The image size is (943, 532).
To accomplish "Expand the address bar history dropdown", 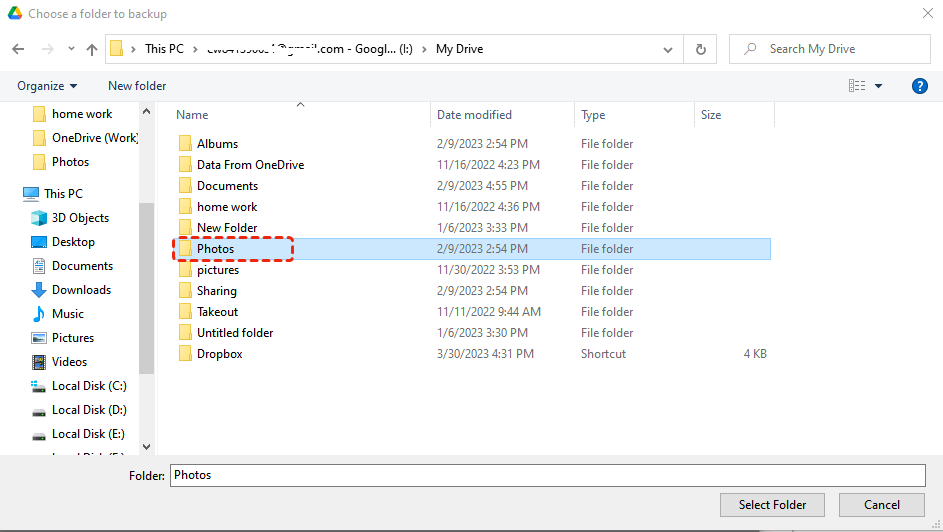I will tap(668, 49).
